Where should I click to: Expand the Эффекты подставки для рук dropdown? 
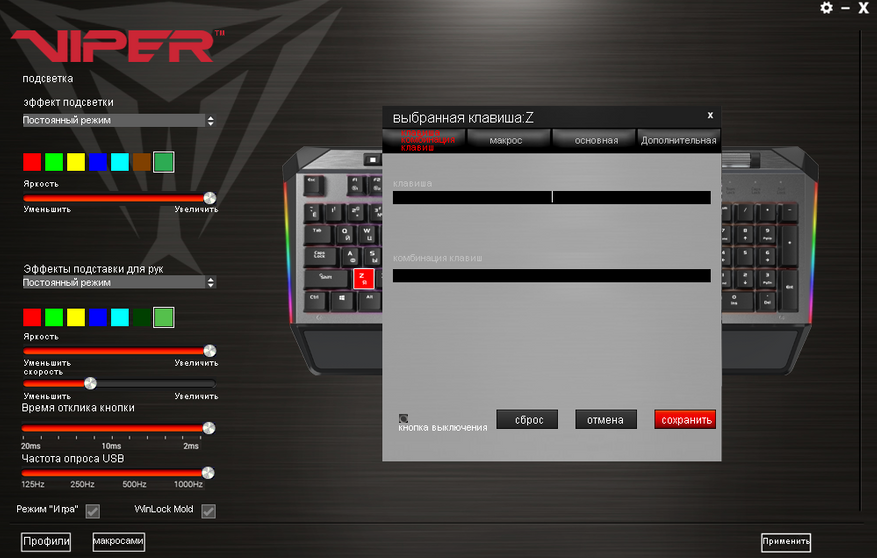[119, 282]
